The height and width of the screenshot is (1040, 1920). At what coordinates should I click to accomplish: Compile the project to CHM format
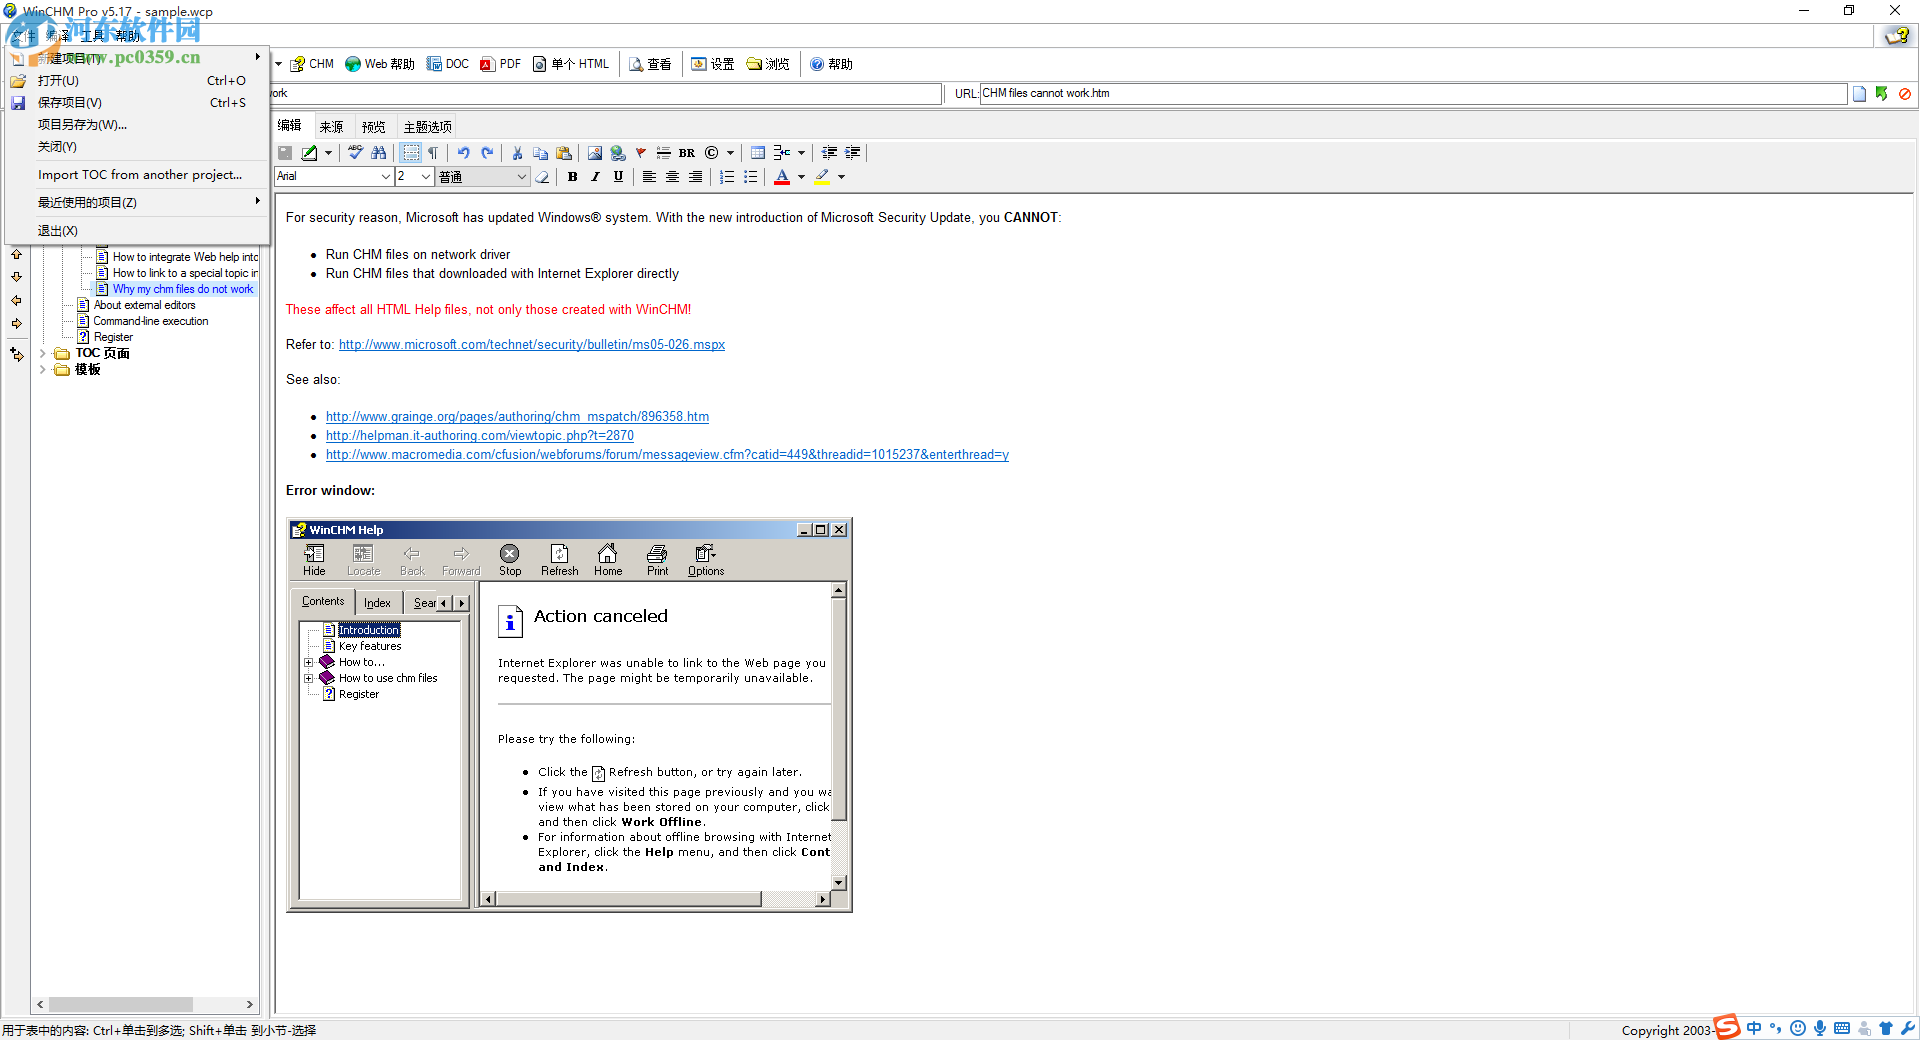(311, 63)
